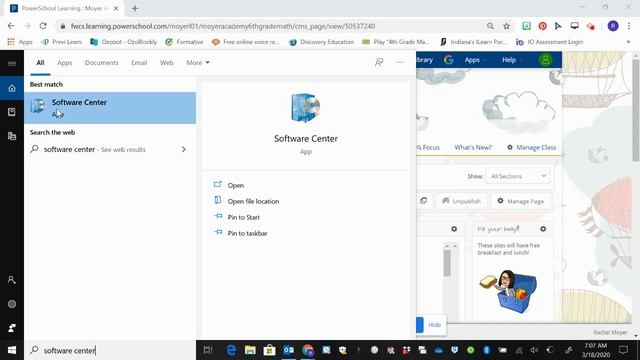
Task: Open the user account icon in the Start sidebar
Action: 12,280
